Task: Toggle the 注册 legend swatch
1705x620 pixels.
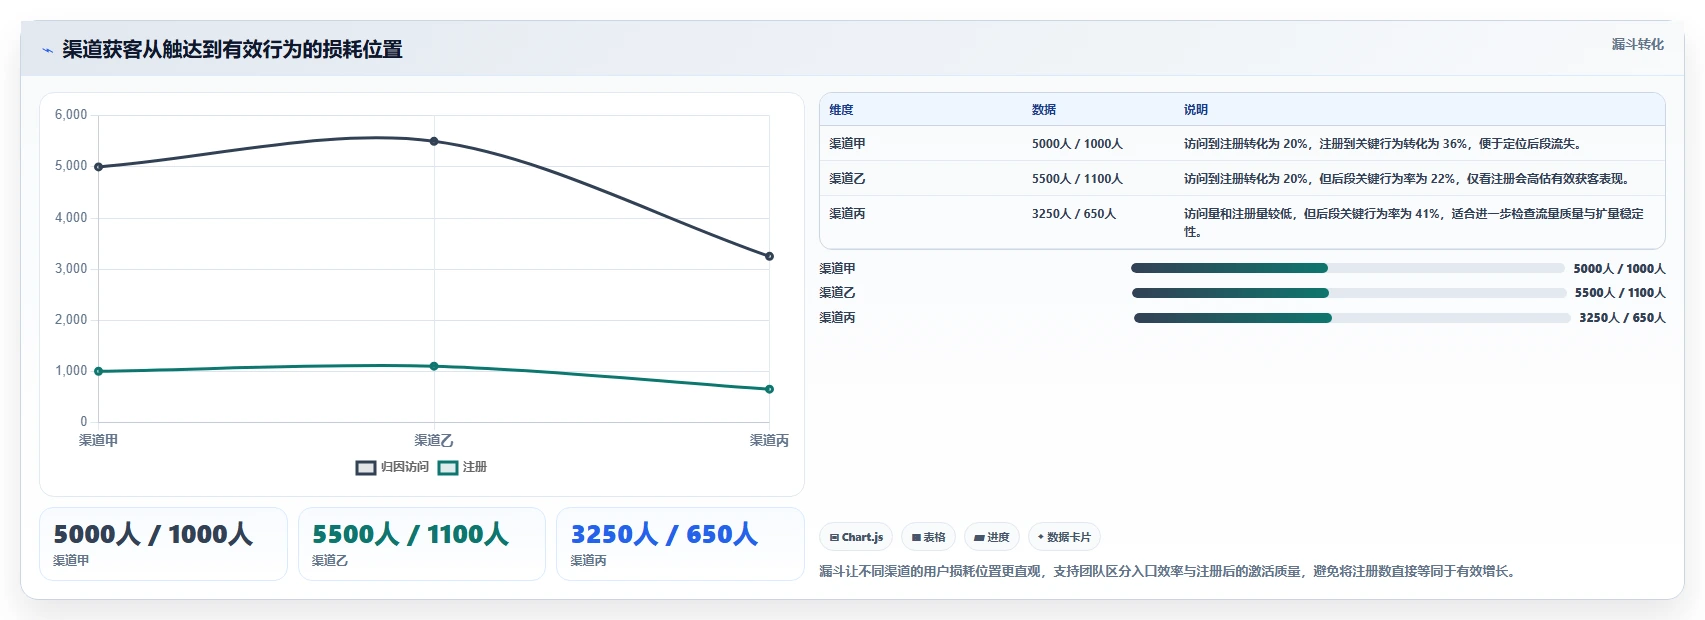Action: point(448,467)
